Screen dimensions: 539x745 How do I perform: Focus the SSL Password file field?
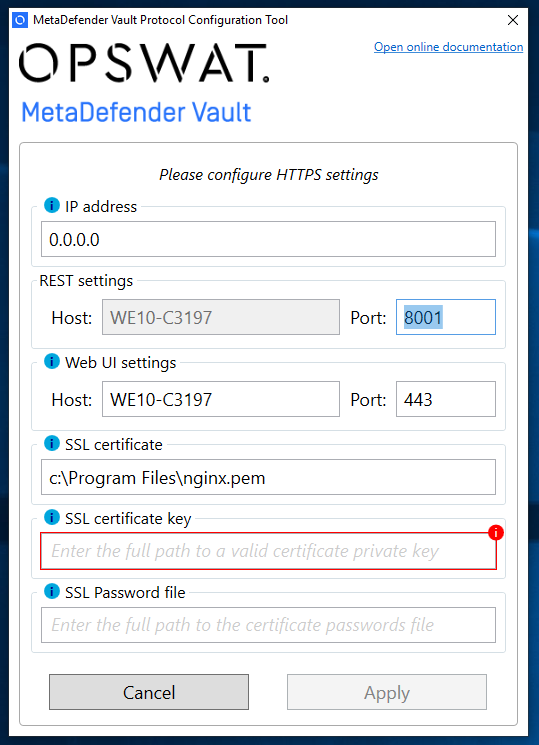269,625
